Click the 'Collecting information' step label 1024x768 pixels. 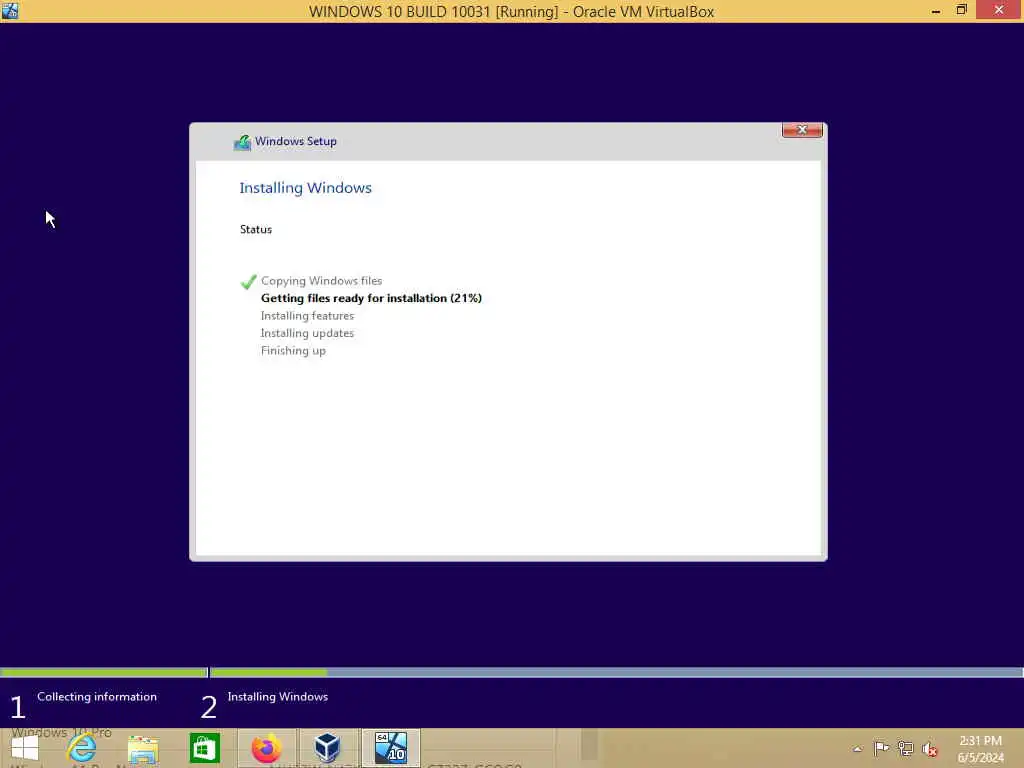click(97, 697)
